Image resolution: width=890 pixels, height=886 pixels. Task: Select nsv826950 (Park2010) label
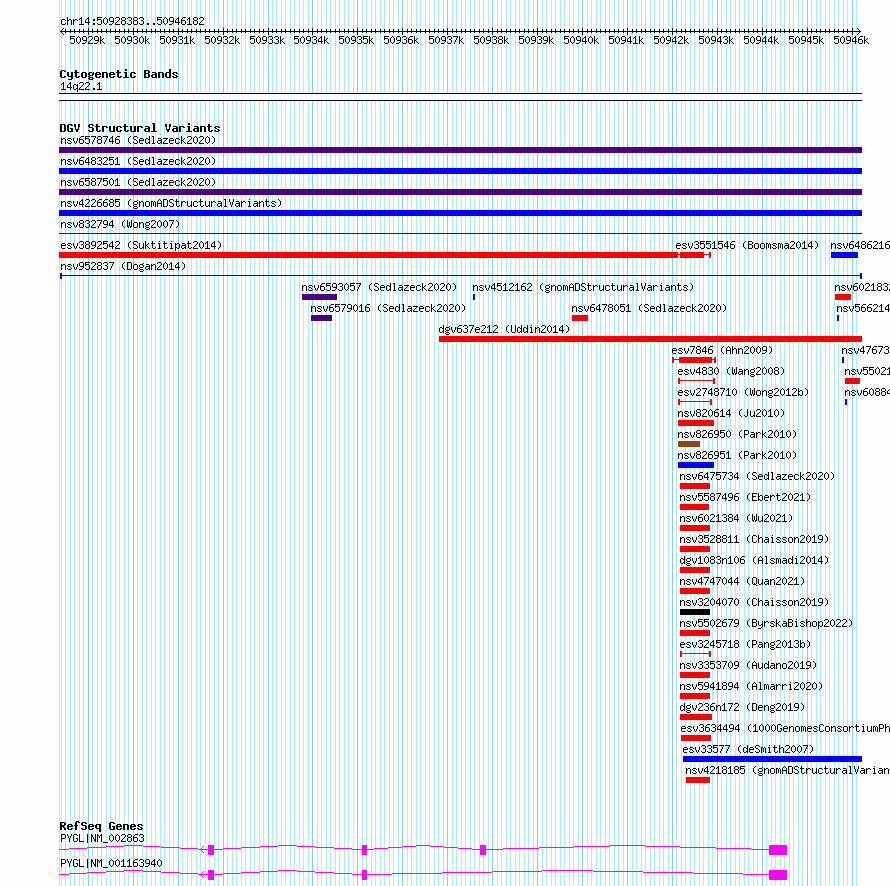click(737, 434)
